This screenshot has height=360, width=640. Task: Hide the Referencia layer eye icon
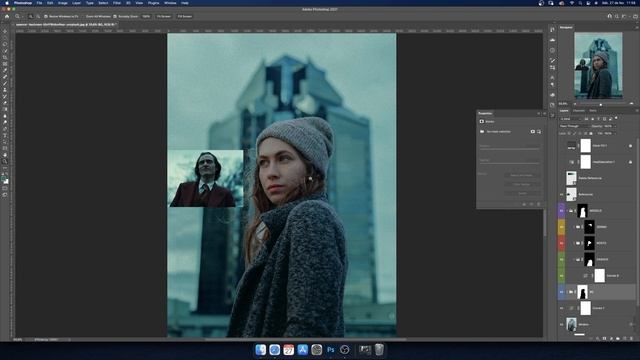[x=562, y=194]
